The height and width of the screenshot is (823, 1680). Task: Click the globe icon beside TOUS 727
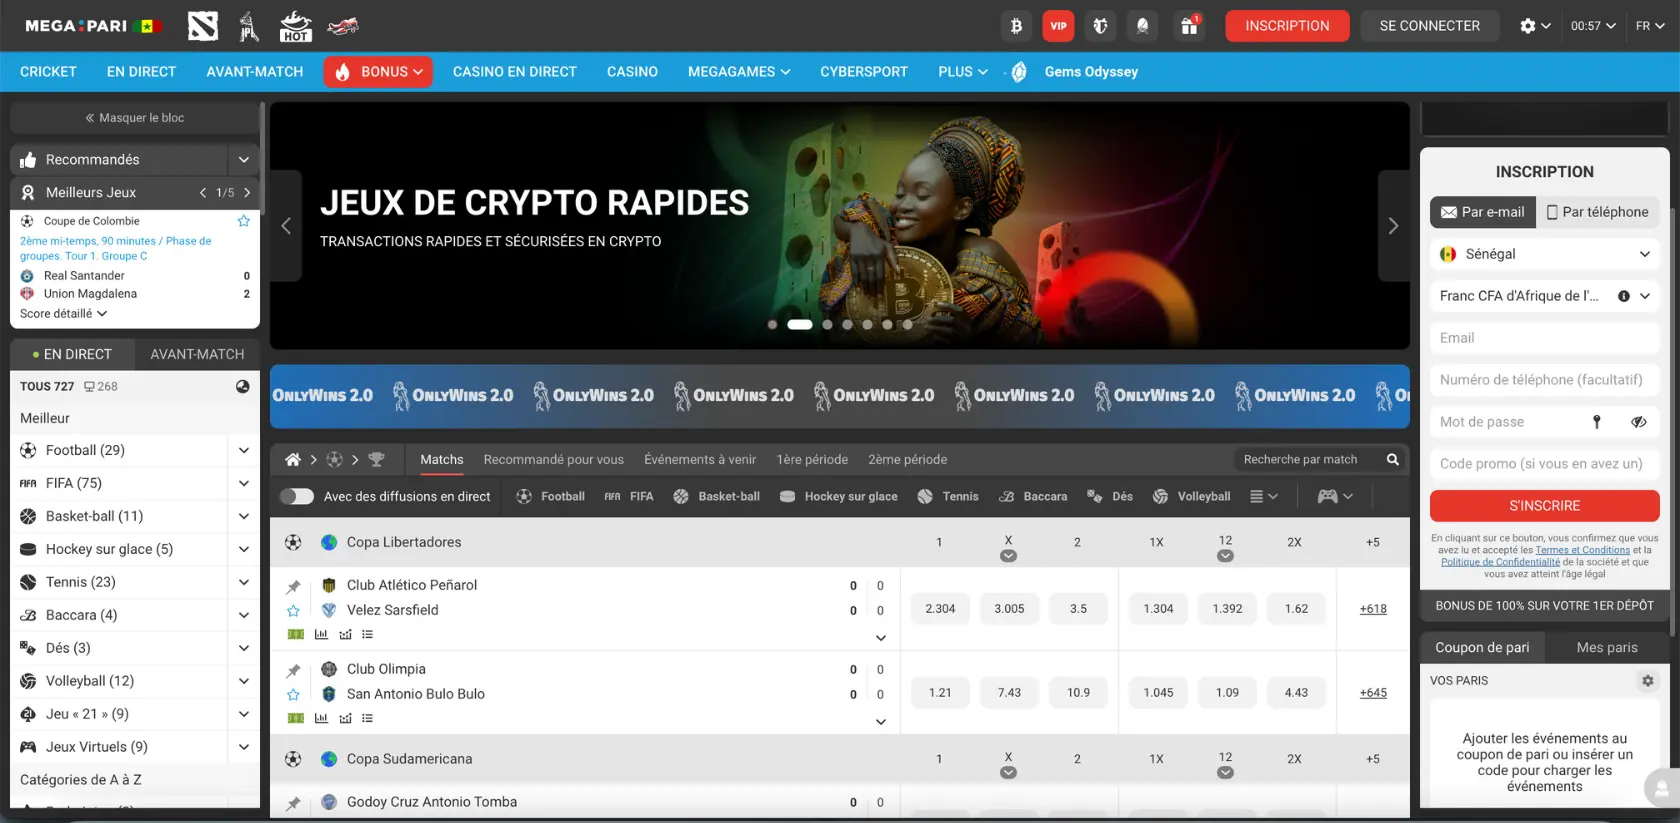click(x=242, y=386)
